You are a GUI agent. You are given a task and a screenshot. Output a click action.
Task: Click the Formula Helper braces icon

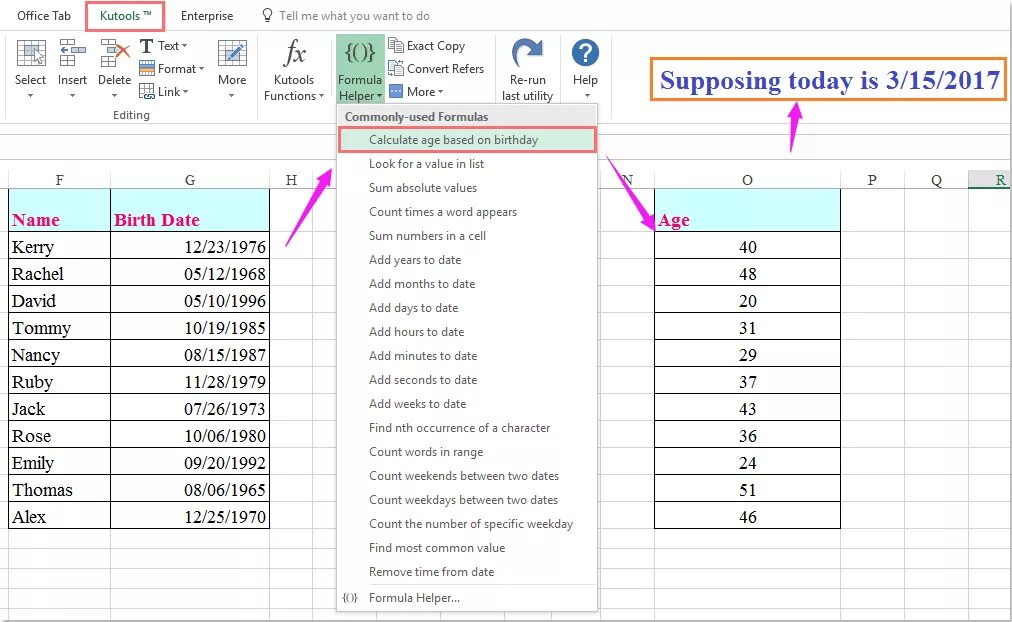pyautogui.click(x=359, y=53)
